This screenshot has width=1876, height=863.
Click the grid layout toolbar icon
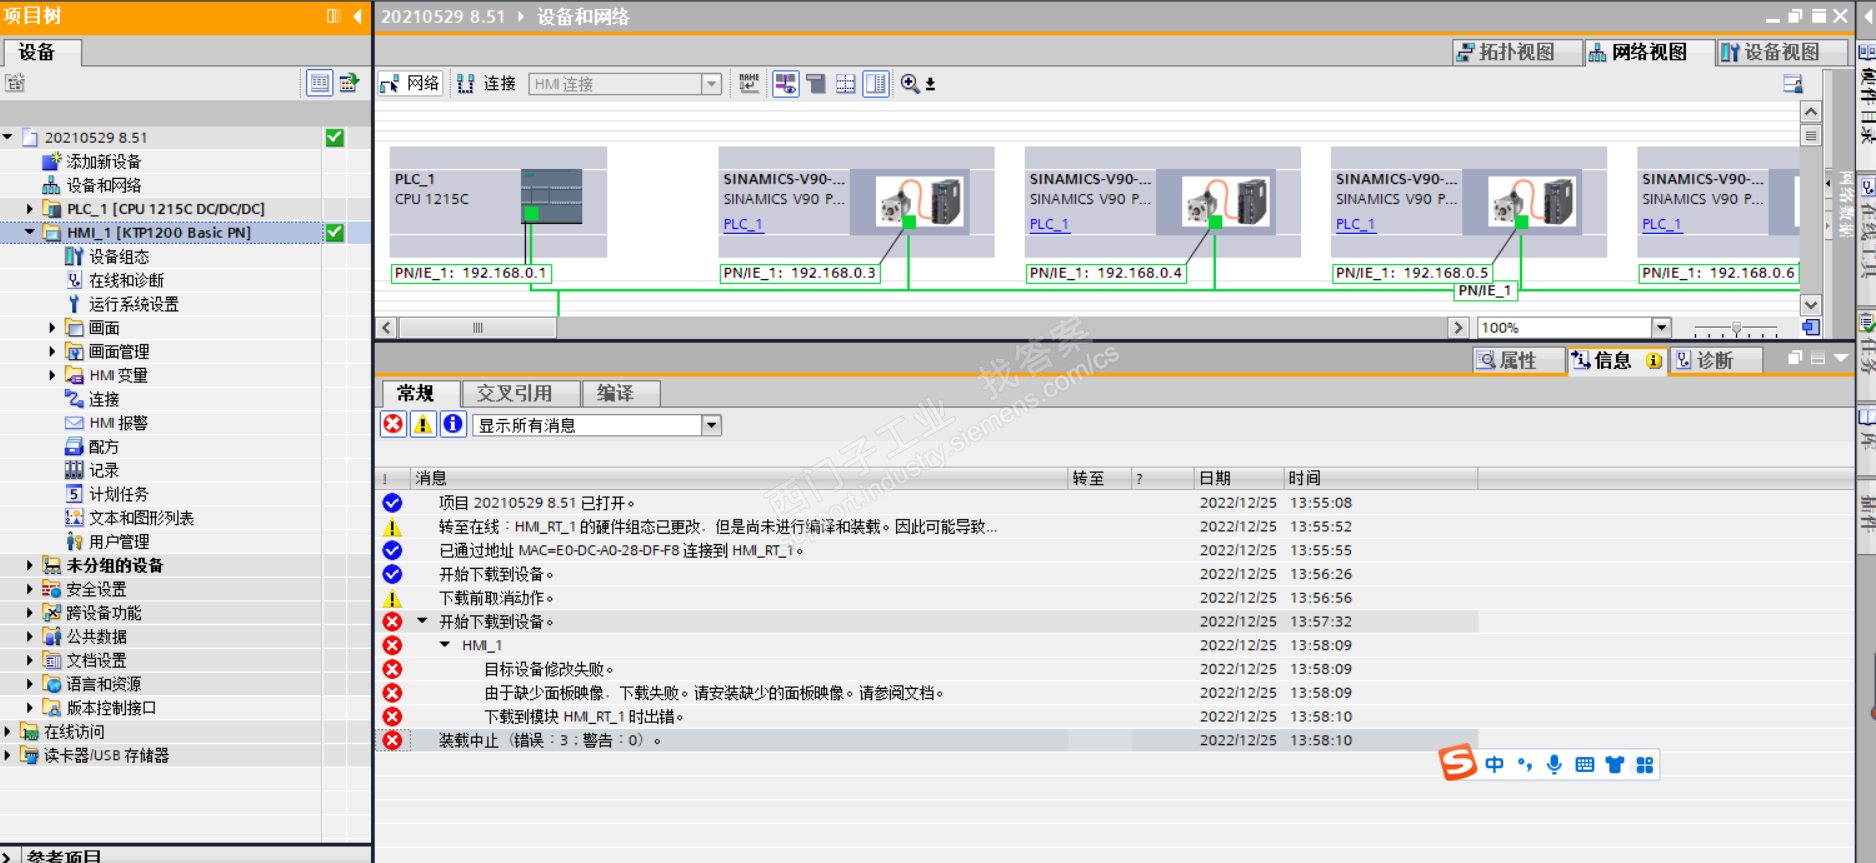click(x=846, y=84)
